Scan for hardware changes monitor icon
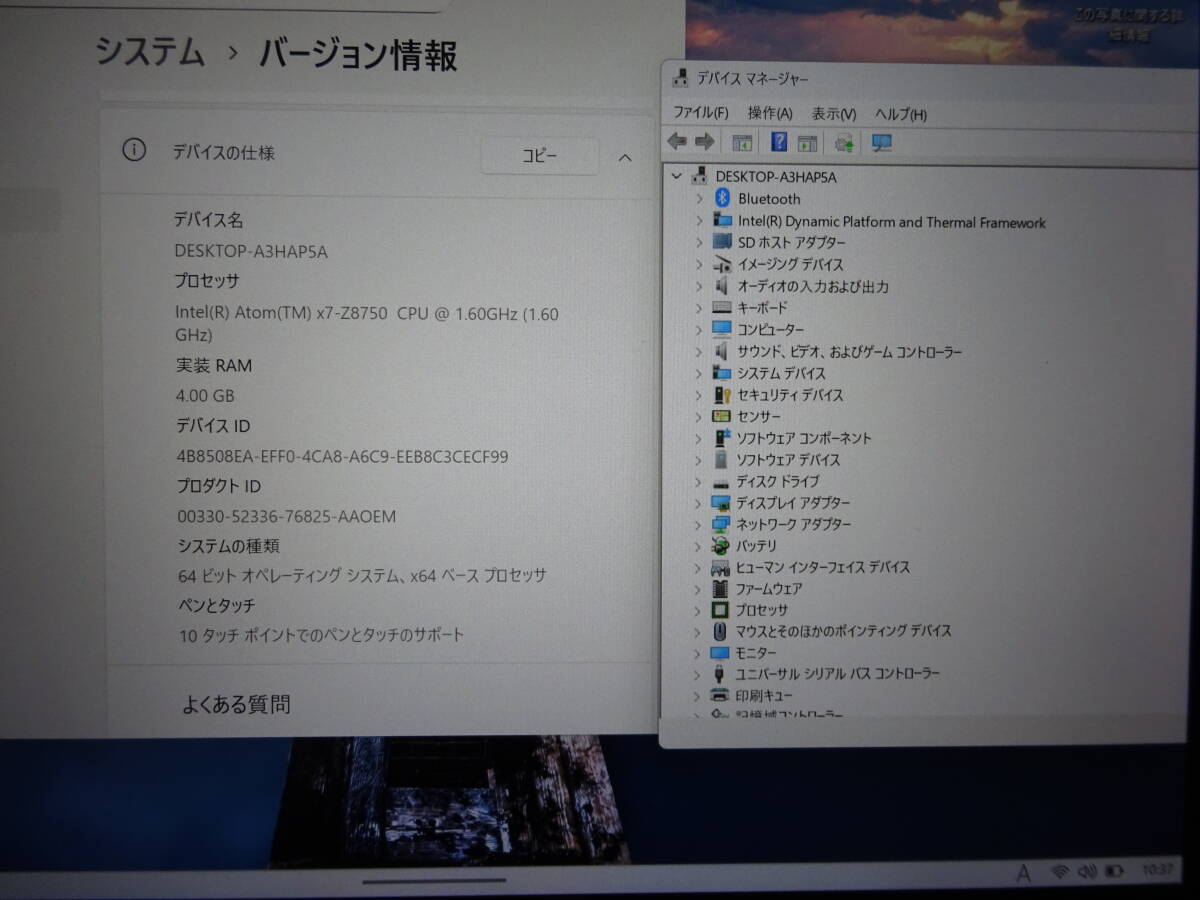The image size is (1200, 900). click(x=881, y=143)
